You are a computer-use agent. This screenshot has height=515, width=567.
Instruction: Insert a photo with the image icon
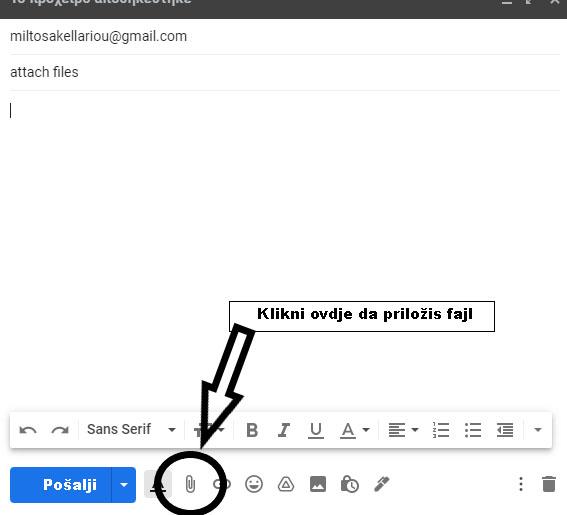coord(318,484)
